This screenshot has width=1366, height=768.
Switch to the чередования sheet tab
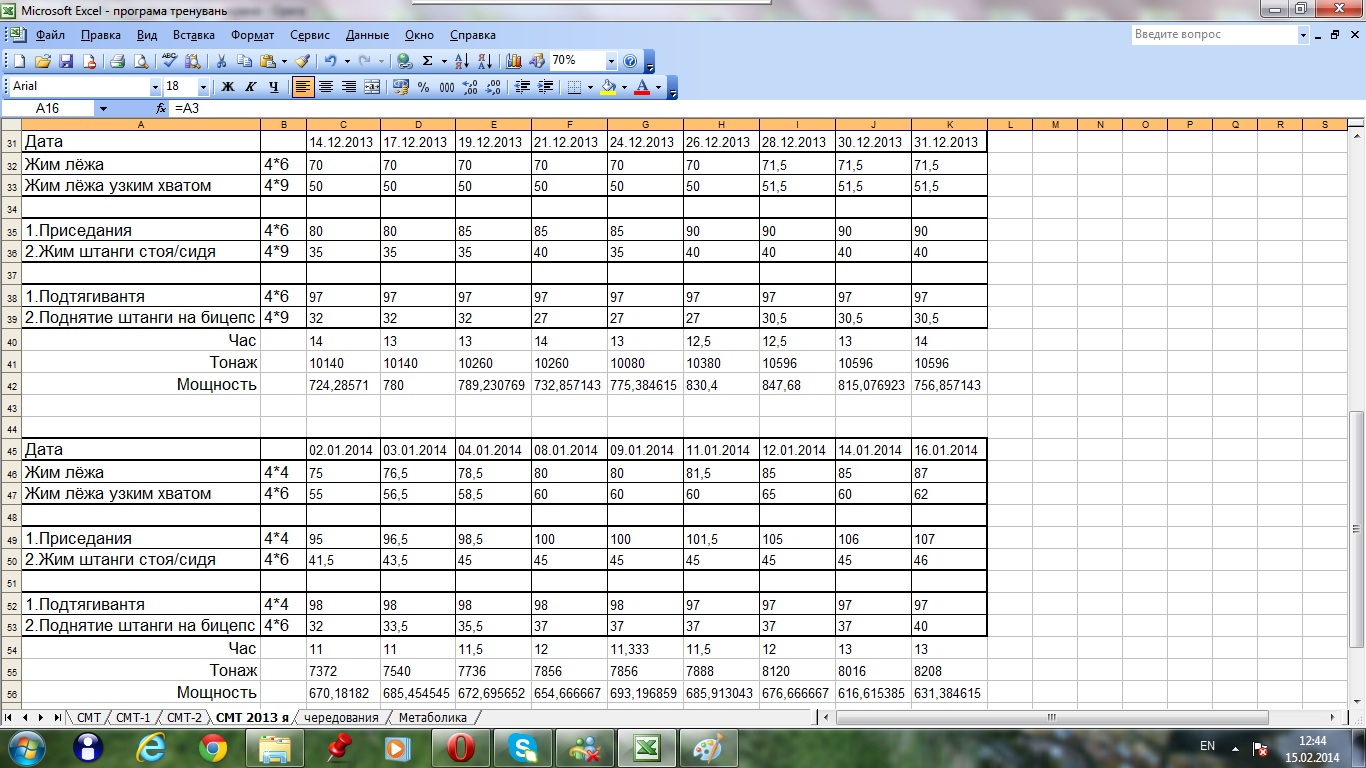(x=341, y=718)
